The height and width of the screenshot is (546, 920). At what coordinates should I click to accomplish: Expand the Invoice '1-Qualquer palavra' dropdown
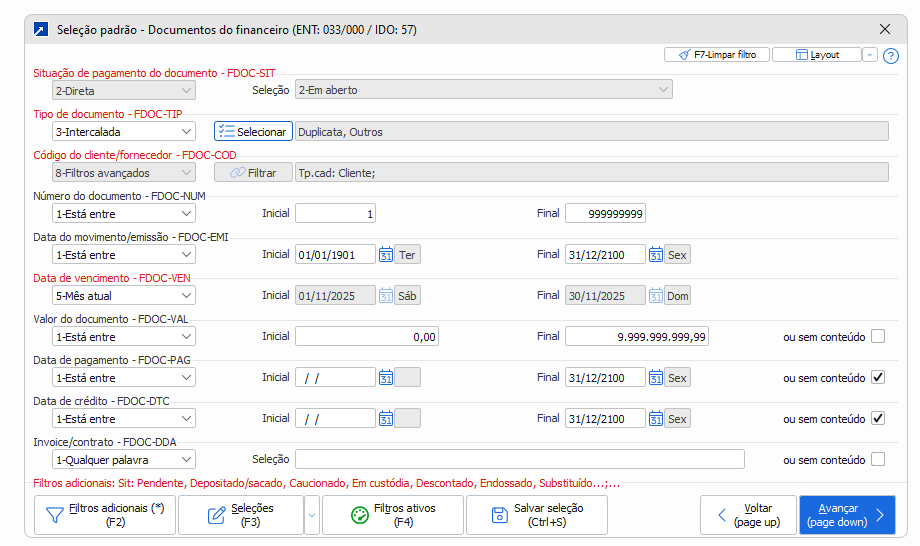(124, 460)
